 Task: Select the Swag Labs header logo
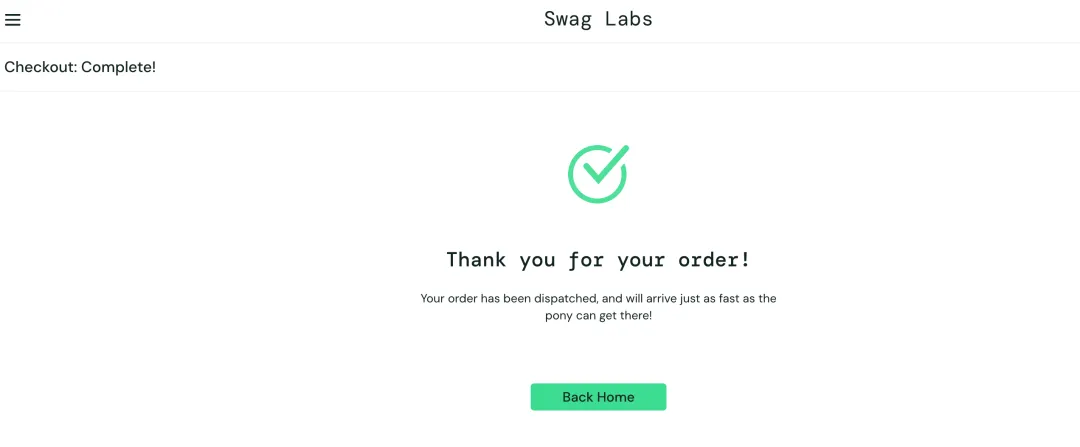pos(598,19)
